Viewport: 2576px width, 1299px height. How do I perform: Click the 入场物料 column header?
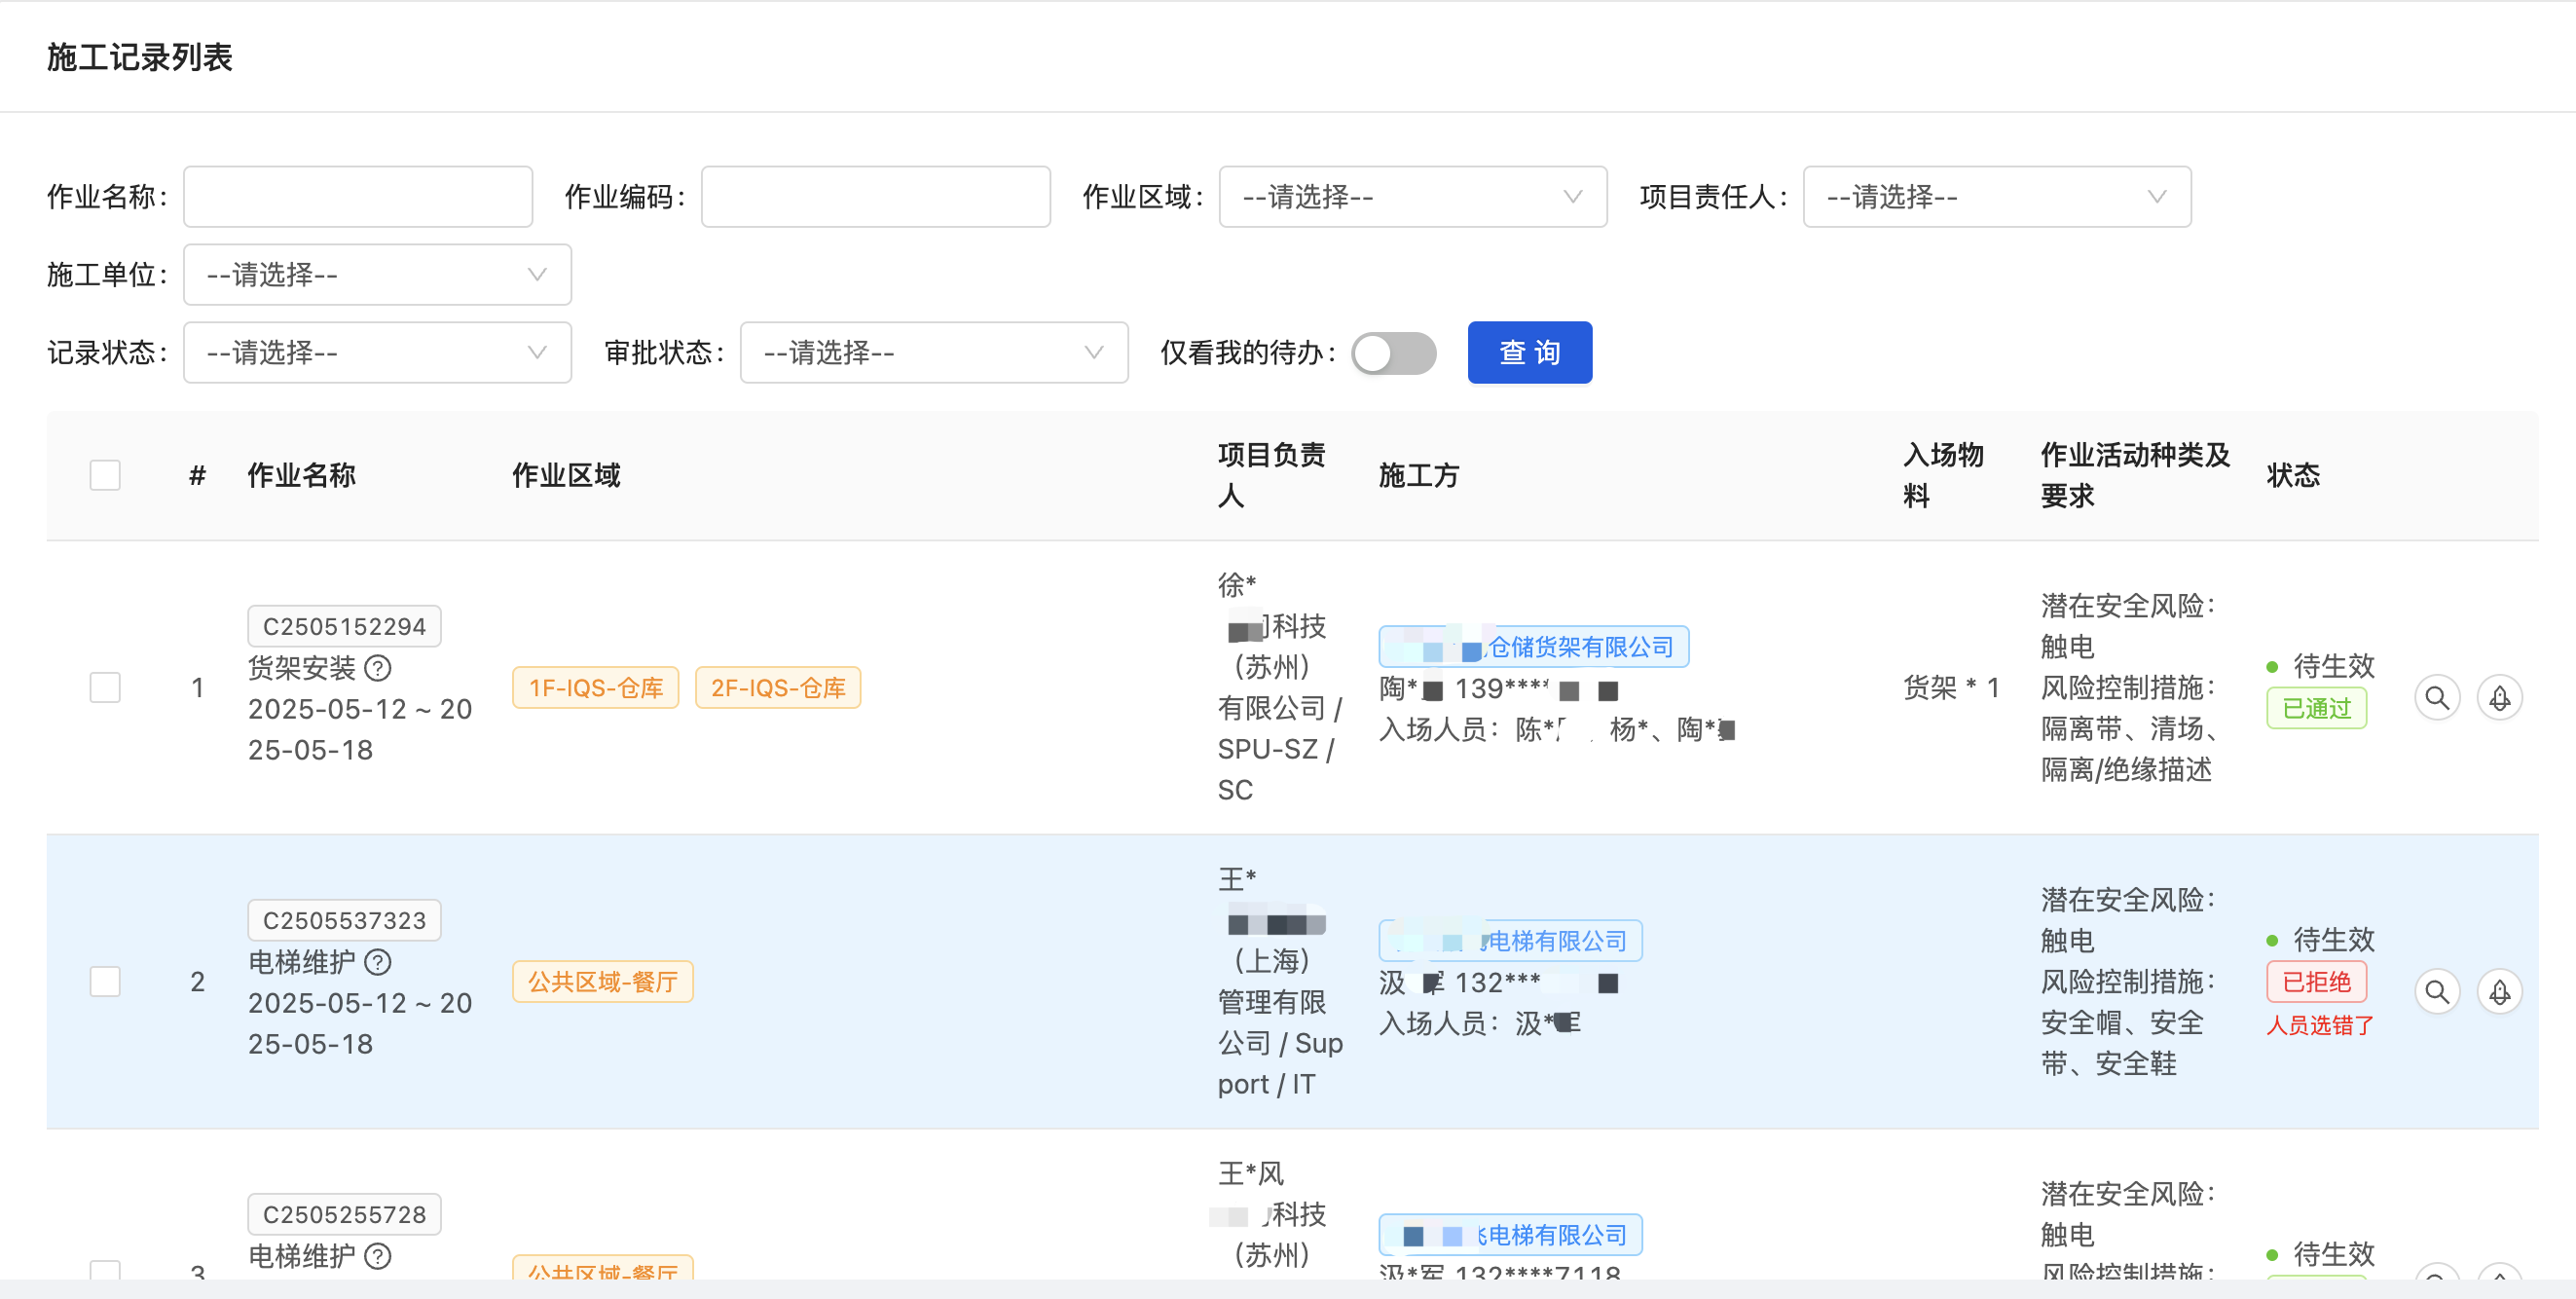(1943, 476)
